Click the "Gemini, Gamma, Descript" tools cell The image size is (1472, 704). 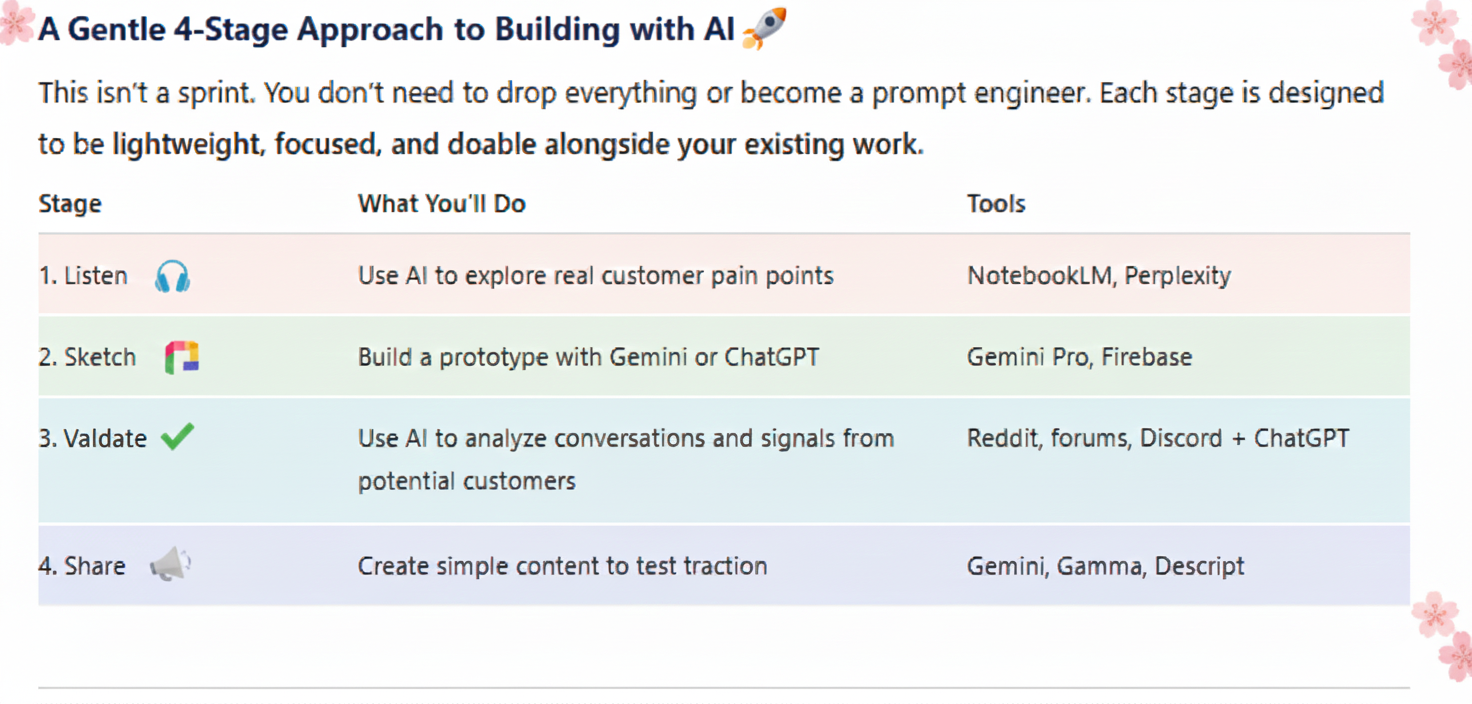(1105, 566)
